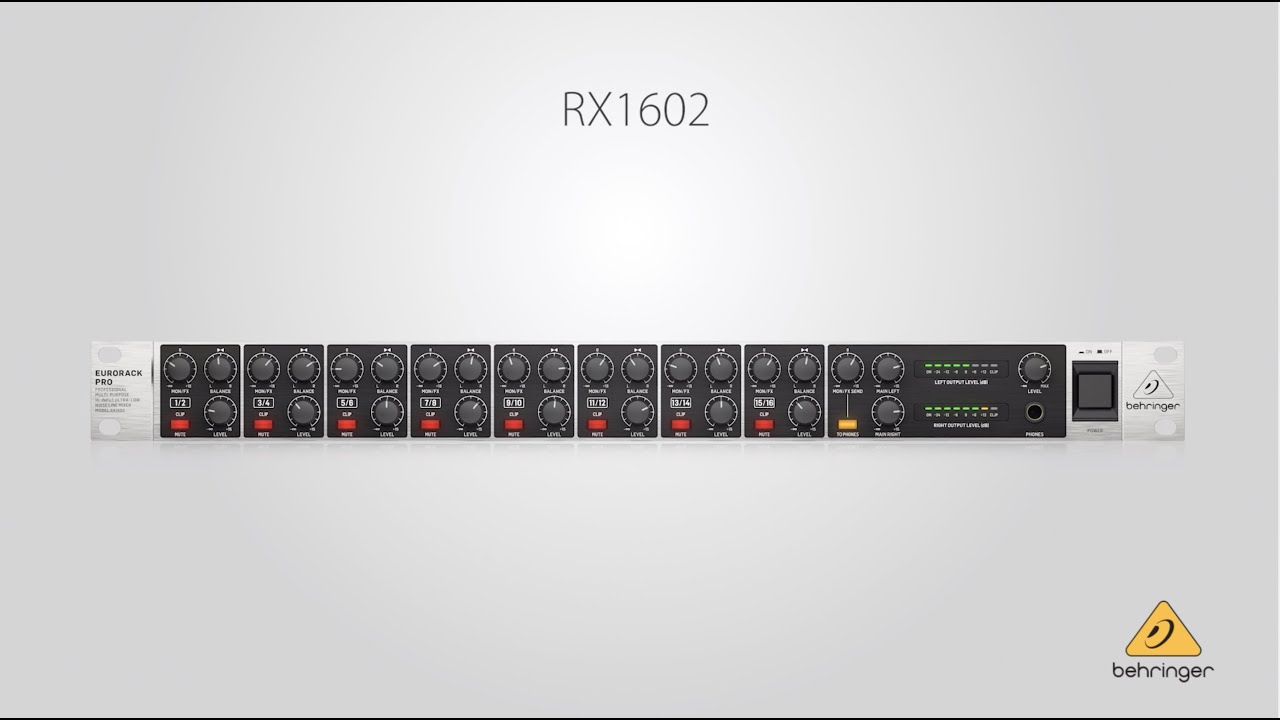Mute channel 7/8 with its red button
Image resolution: width=1280 pixels, height=720 pixels.
pyautogui.click(x=430, y=424)
